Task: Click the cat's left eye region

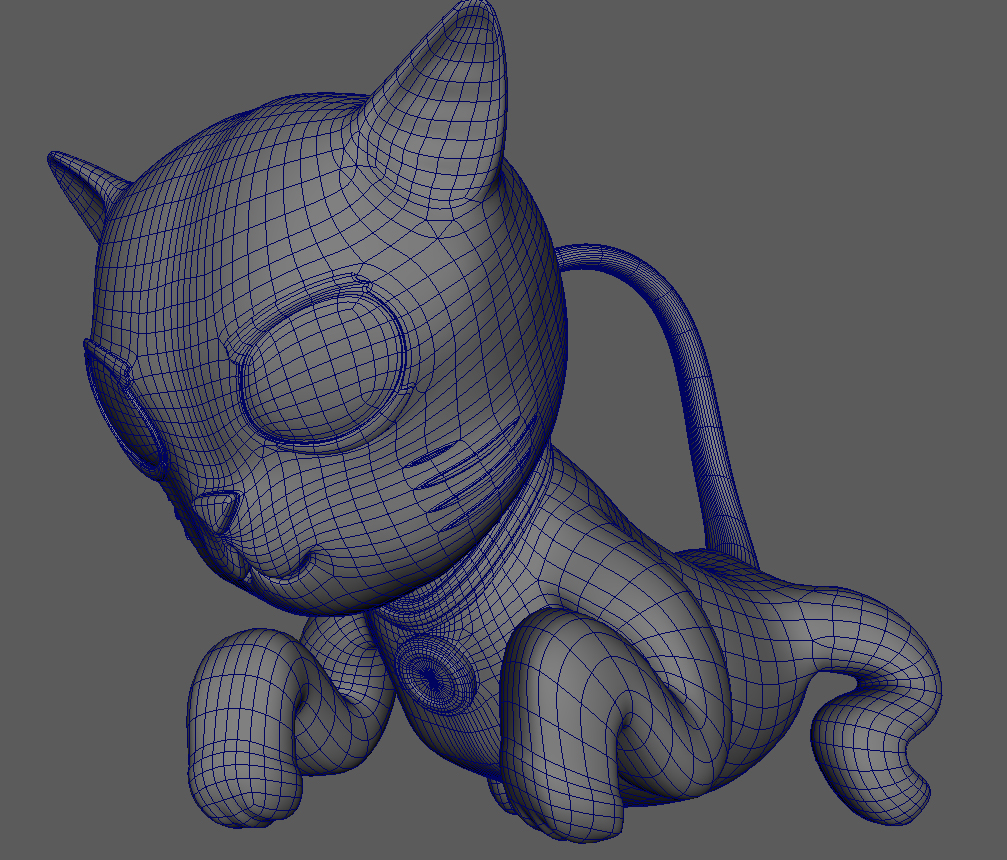Action: tap(320, 370)
